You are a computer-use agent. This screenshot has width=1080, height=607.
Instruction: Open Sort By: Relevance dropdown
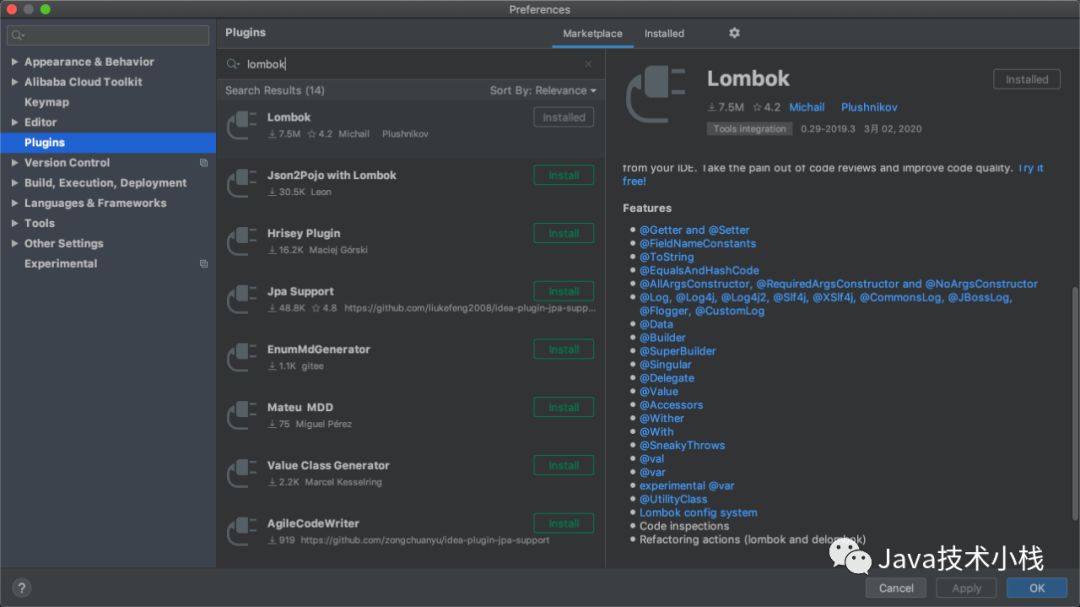pyautogui.click(x=543, y=90)
